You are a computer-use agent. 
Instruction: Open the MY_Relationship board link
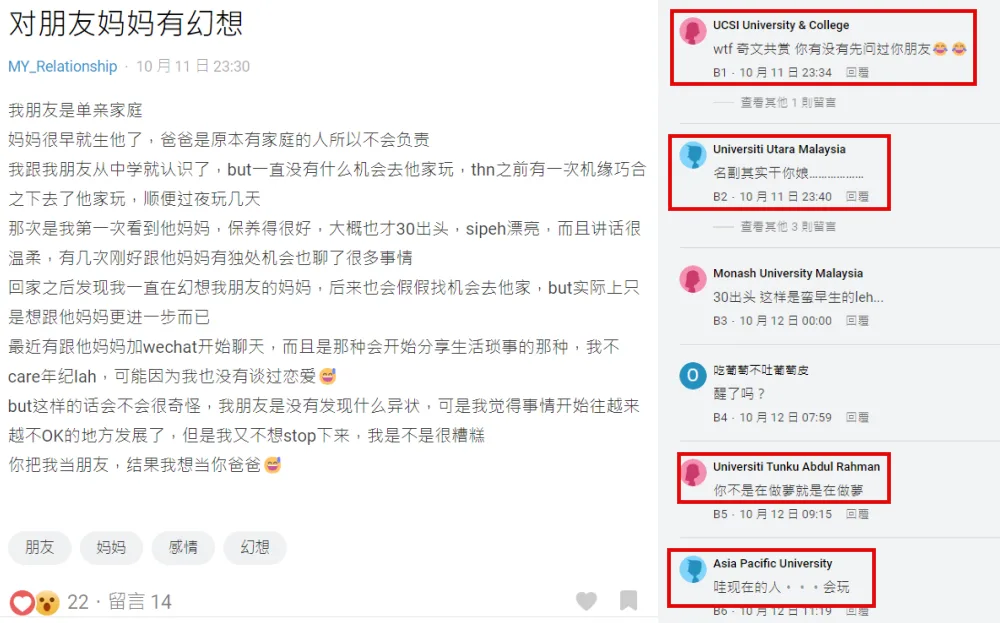[x=62, y=66]
